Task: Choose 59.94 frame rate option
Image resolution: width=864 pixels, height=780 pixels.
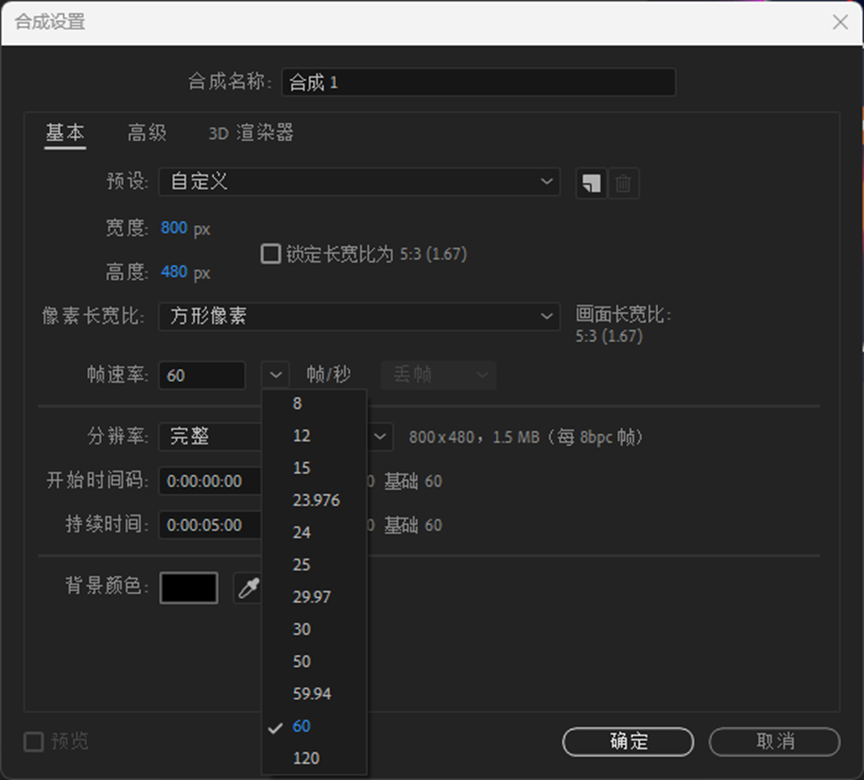Action: [x=314, y=694]
